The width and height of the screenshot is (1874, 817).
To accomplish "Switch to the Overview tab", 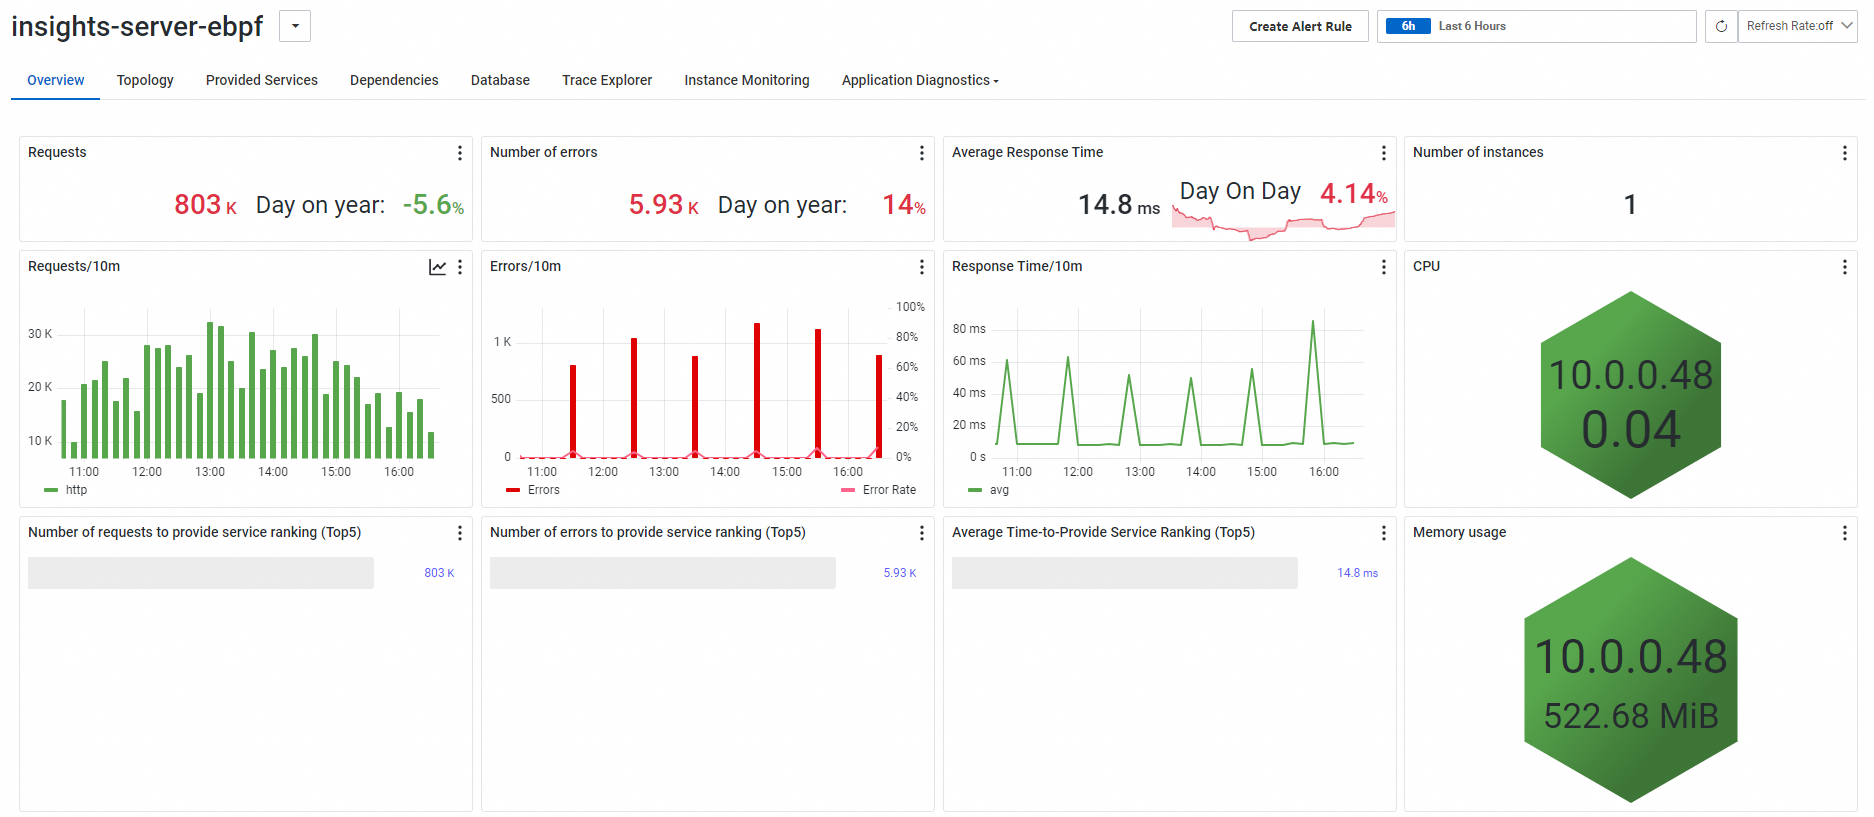I will point(56,80).
